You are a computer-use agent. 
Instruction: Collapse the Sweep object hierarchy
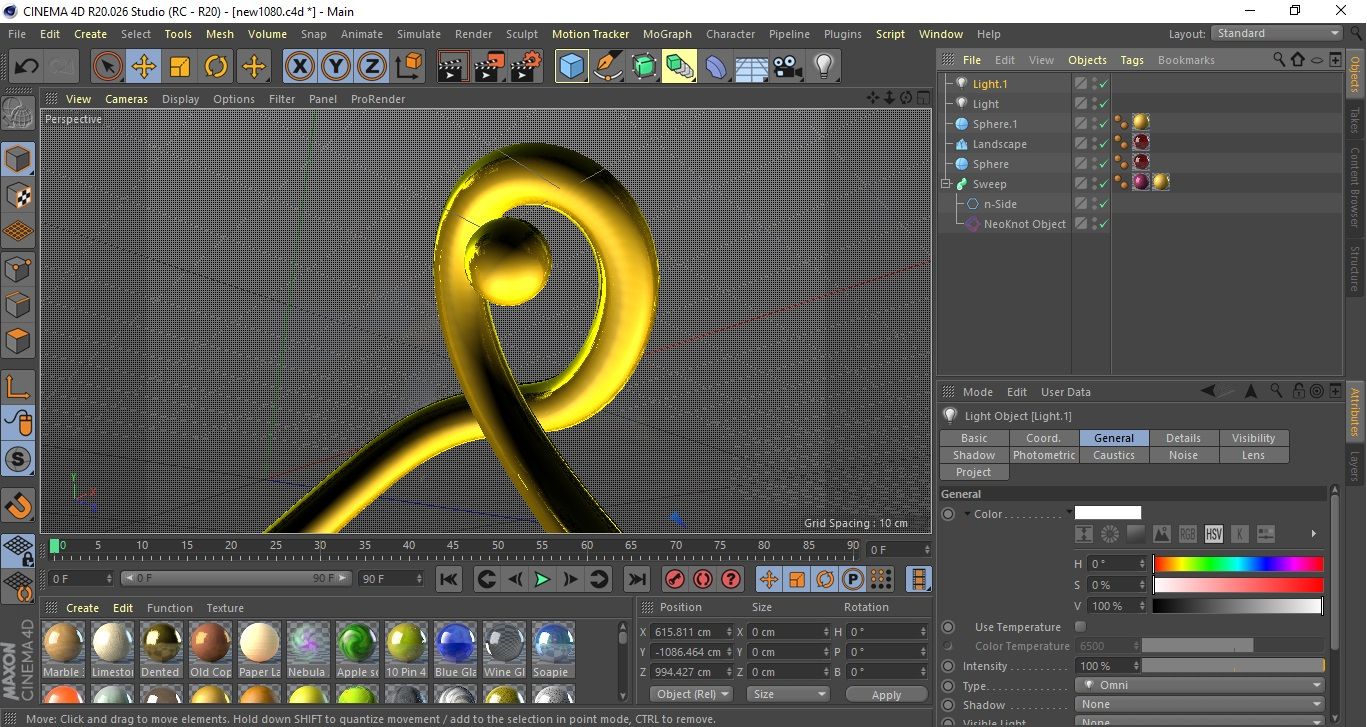[x=945, y=184]
